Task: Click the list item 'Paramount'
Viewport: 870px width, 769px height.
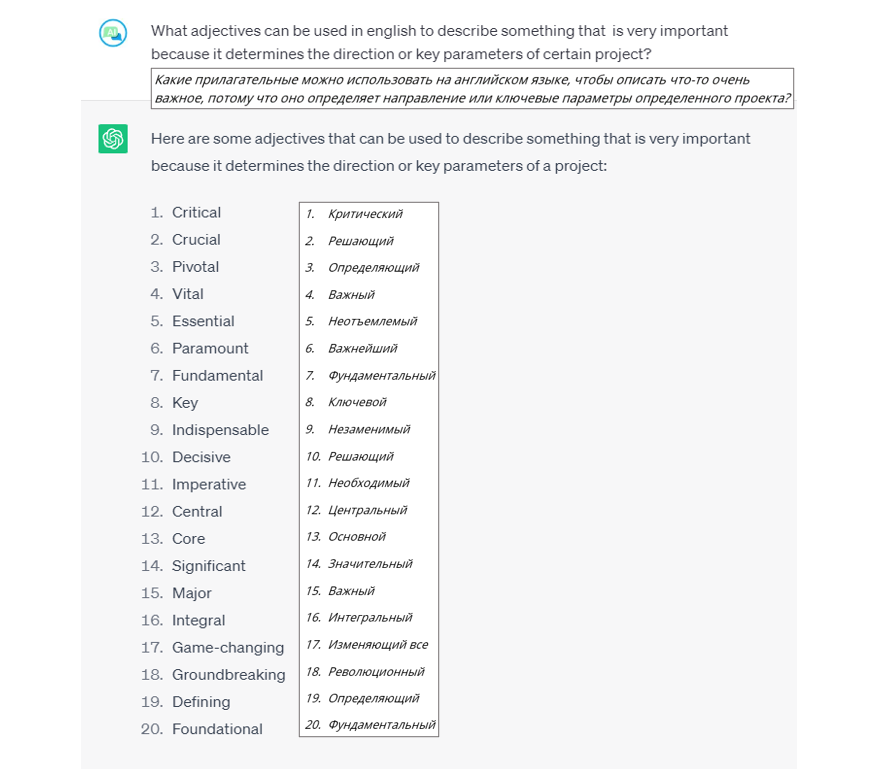Action: click(x=210, y=348)
